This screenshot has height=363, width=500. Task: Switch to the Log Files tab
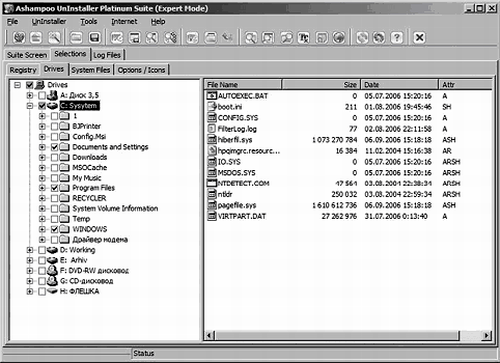tap(107, 55)
